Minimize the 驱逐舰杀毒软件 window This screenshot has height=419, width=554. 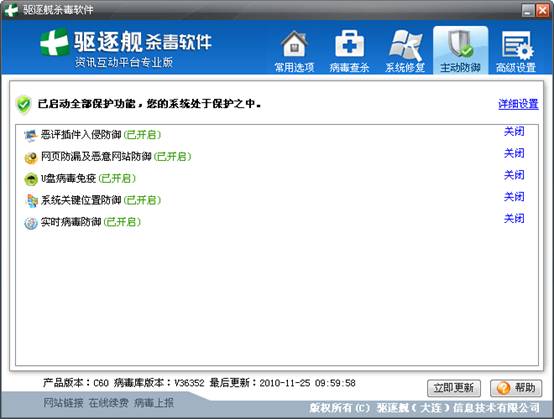coord(528,10)
